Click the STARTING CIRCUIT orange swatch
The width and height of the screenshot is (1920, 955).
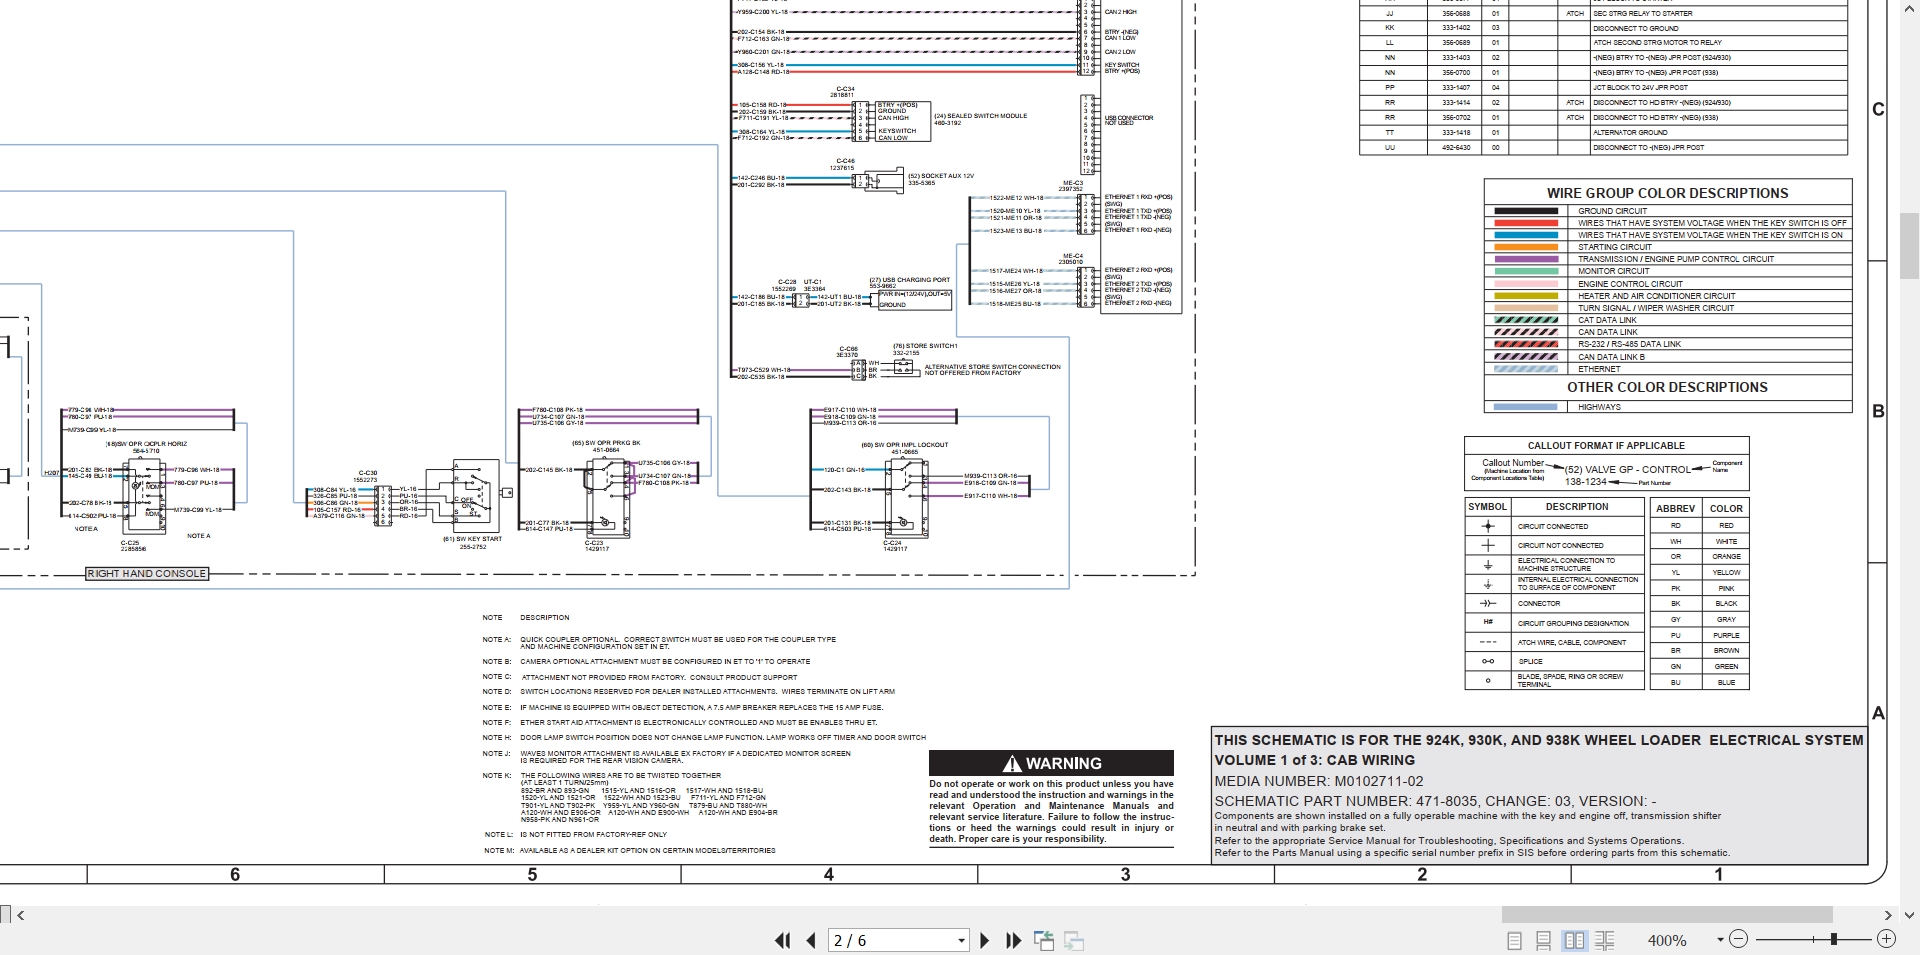1525,247
